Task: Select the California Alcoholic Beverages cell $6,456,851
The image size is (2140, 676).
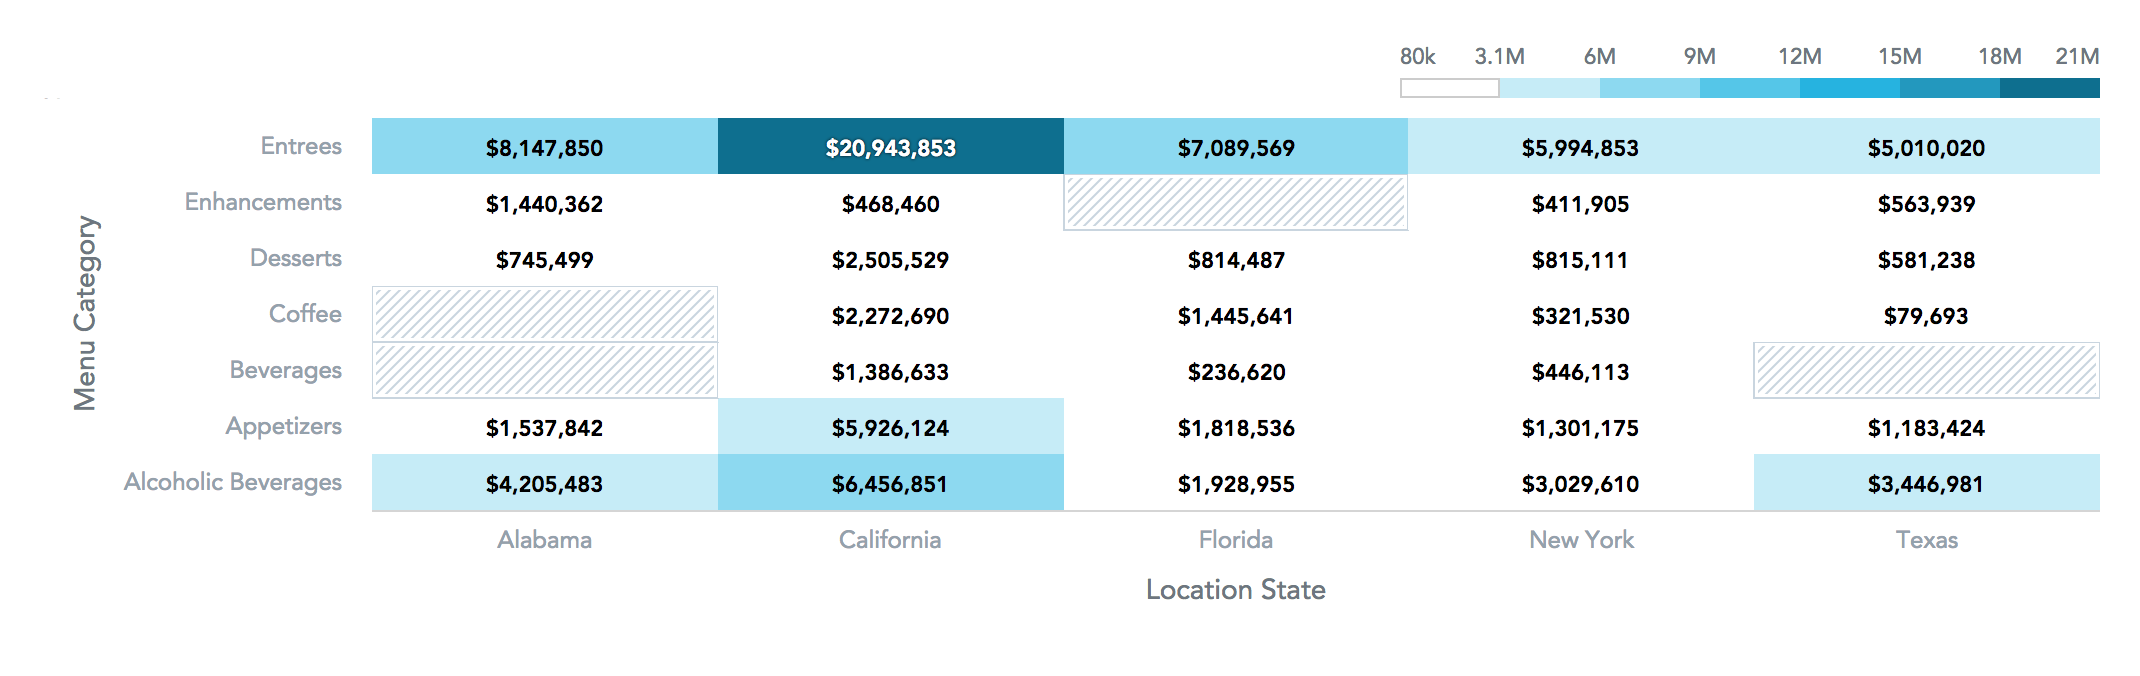Action: tap(891, 482)
